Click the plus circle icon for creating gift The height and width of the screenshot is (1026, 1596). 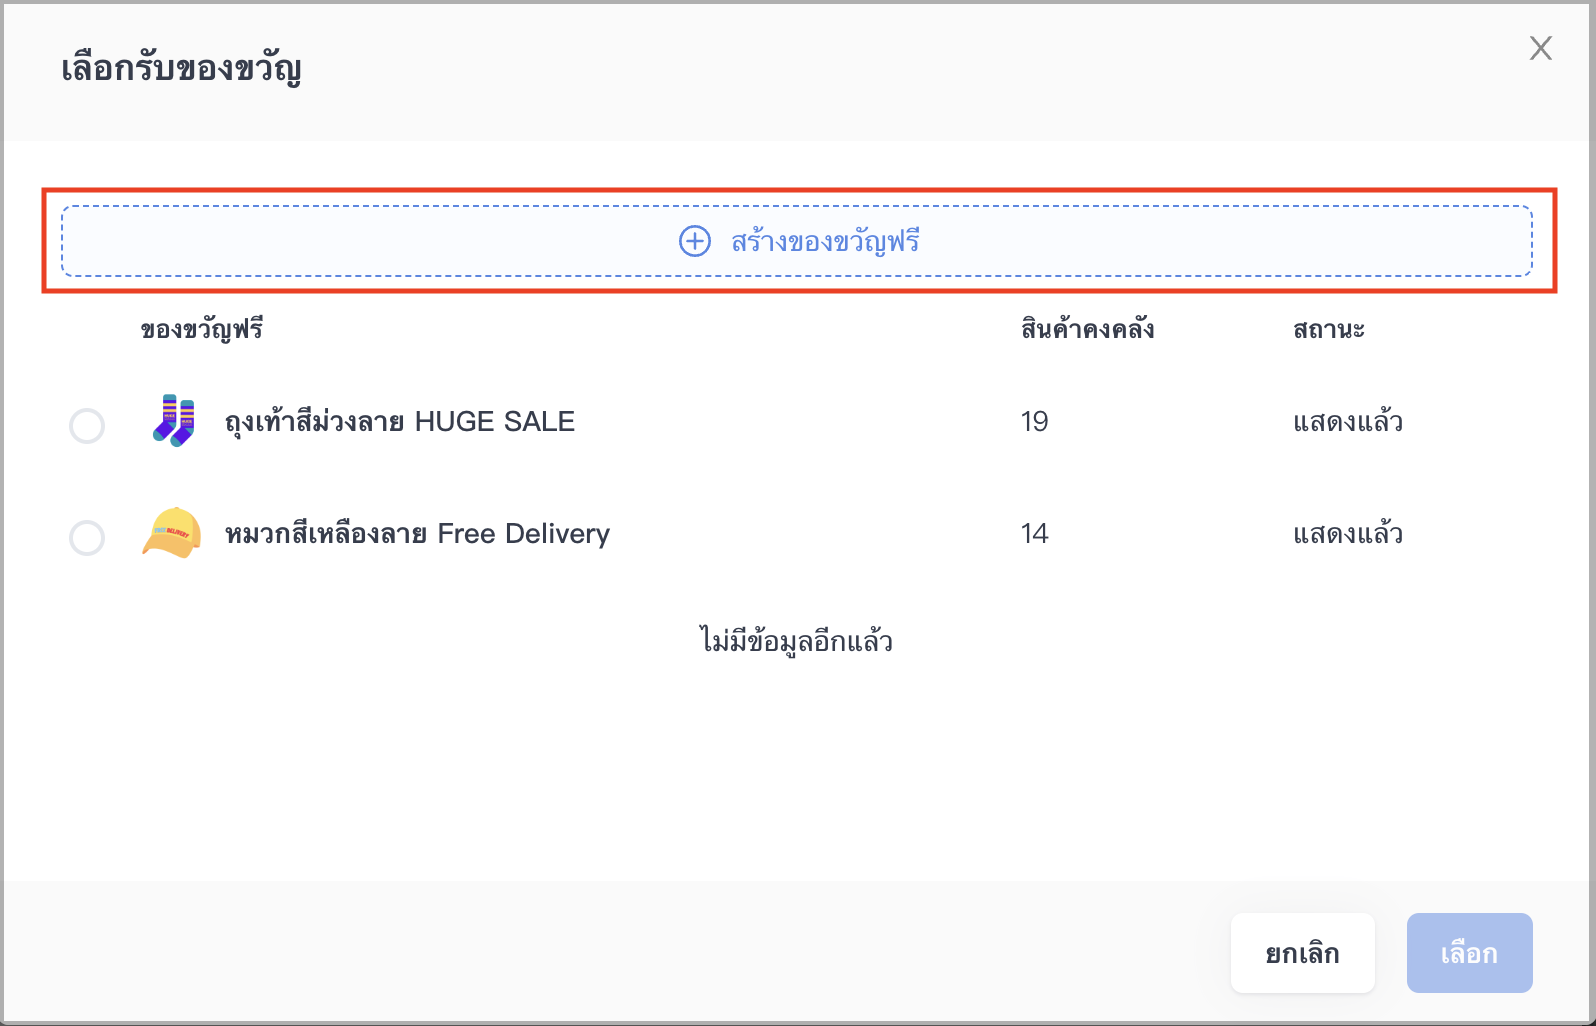coord(695,241)
